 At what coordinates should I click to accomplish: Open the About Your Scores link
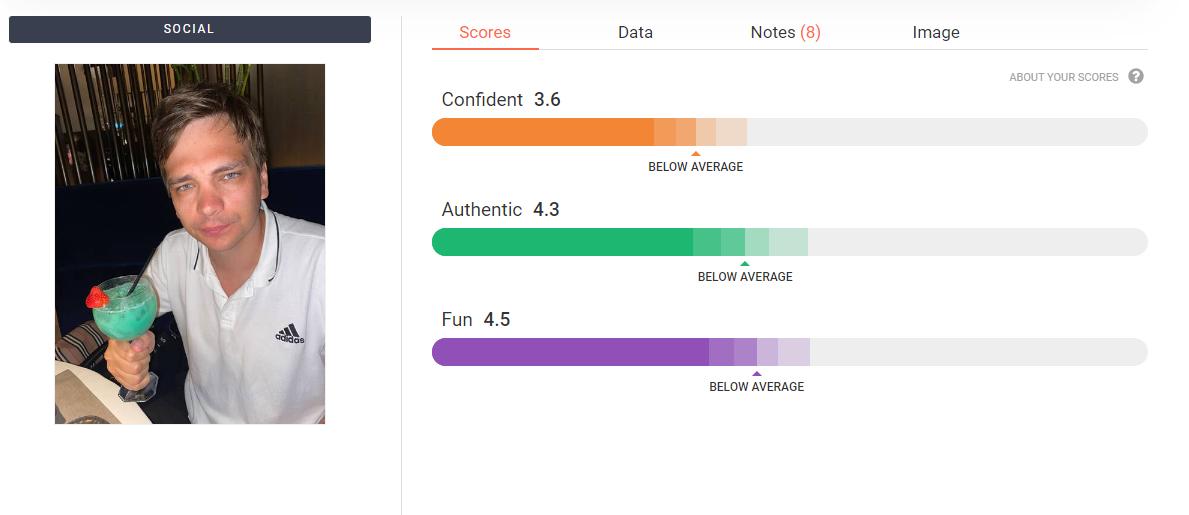[x=1063, y=77]
